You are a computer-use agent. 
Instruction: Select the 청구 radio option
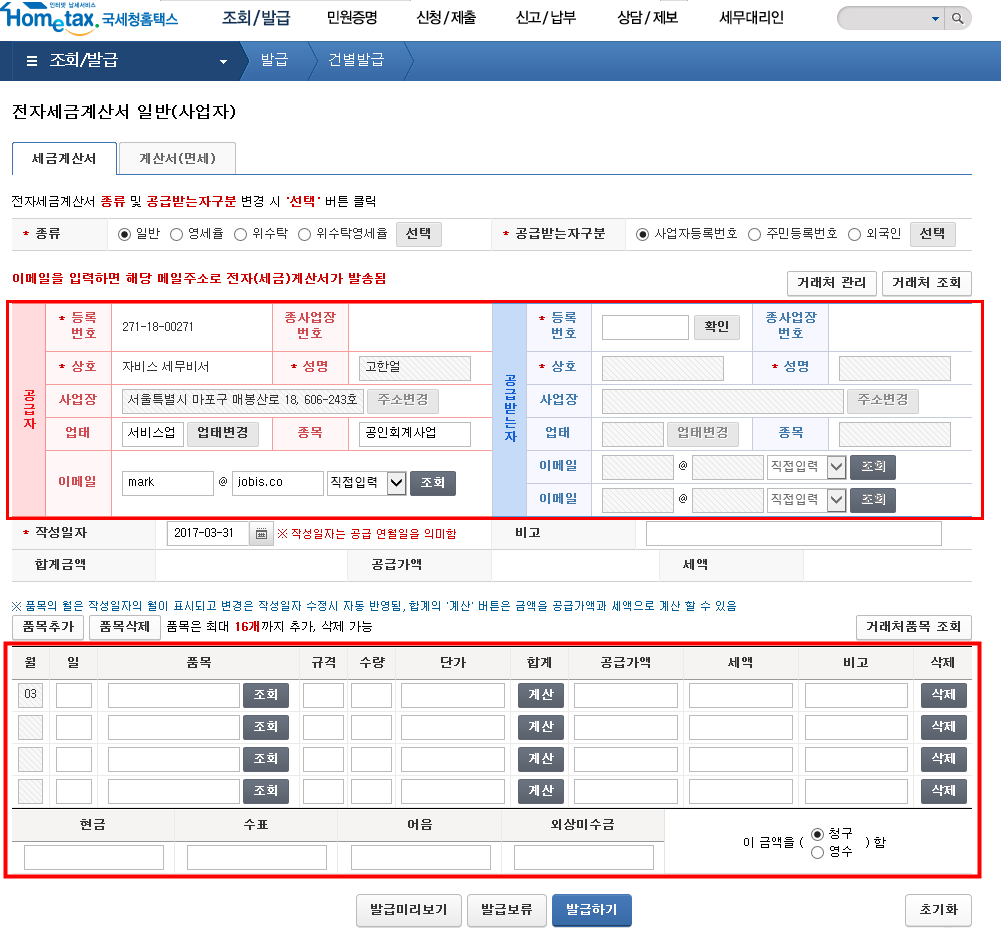(x=817, y=834)
